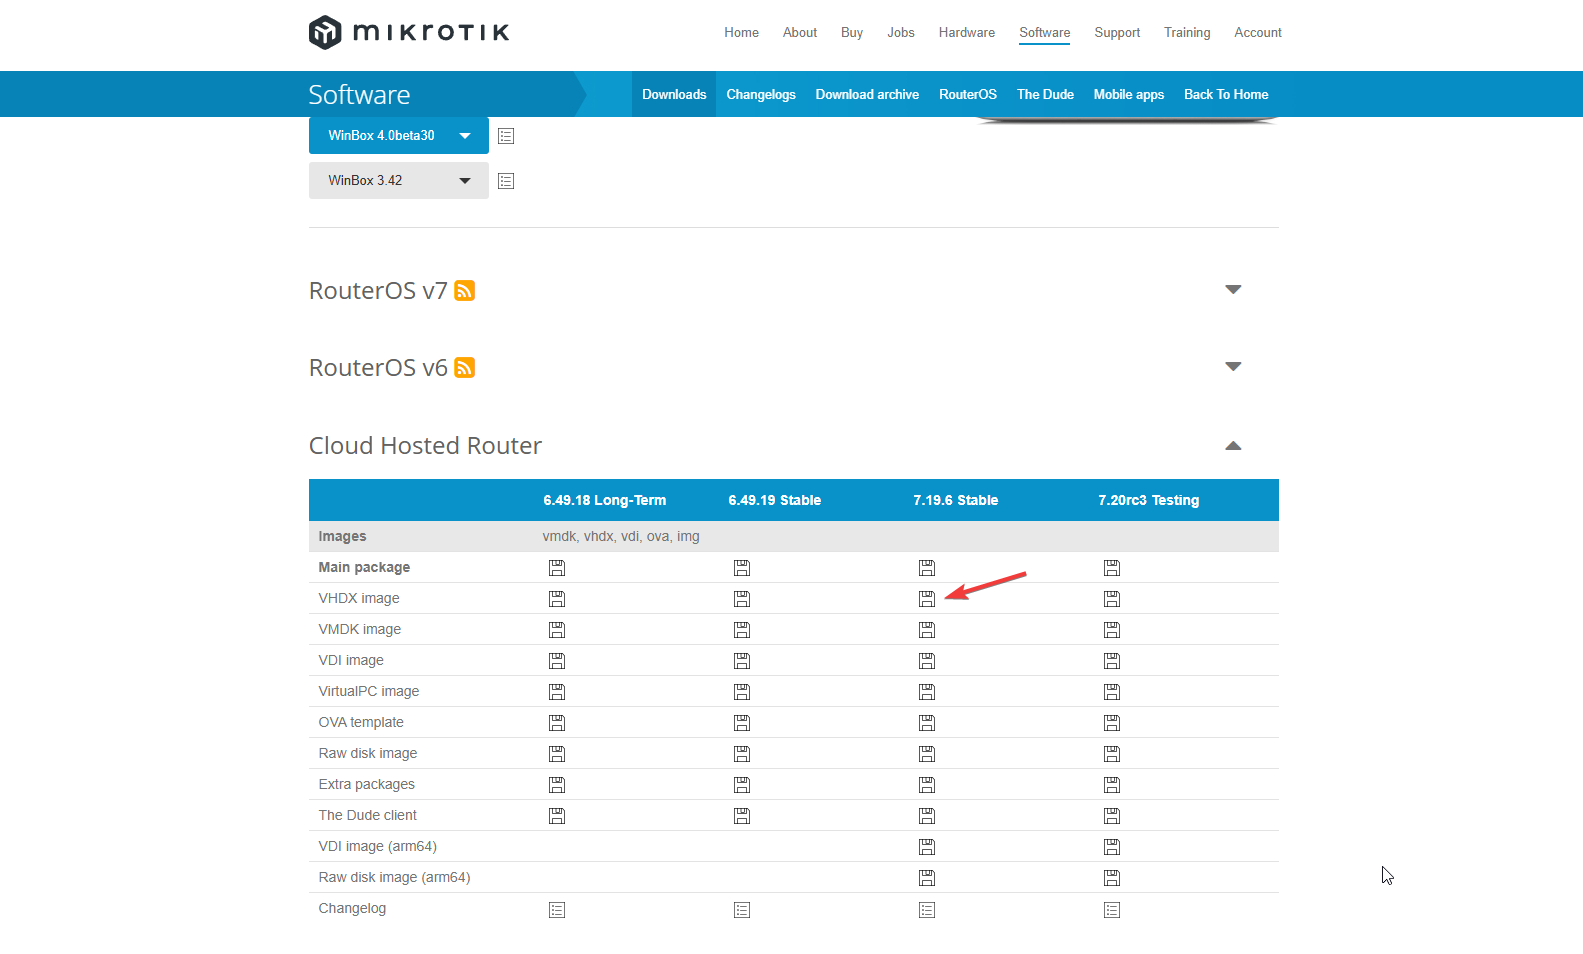
Task: Go to Home in top navigation
Action: 741,32
